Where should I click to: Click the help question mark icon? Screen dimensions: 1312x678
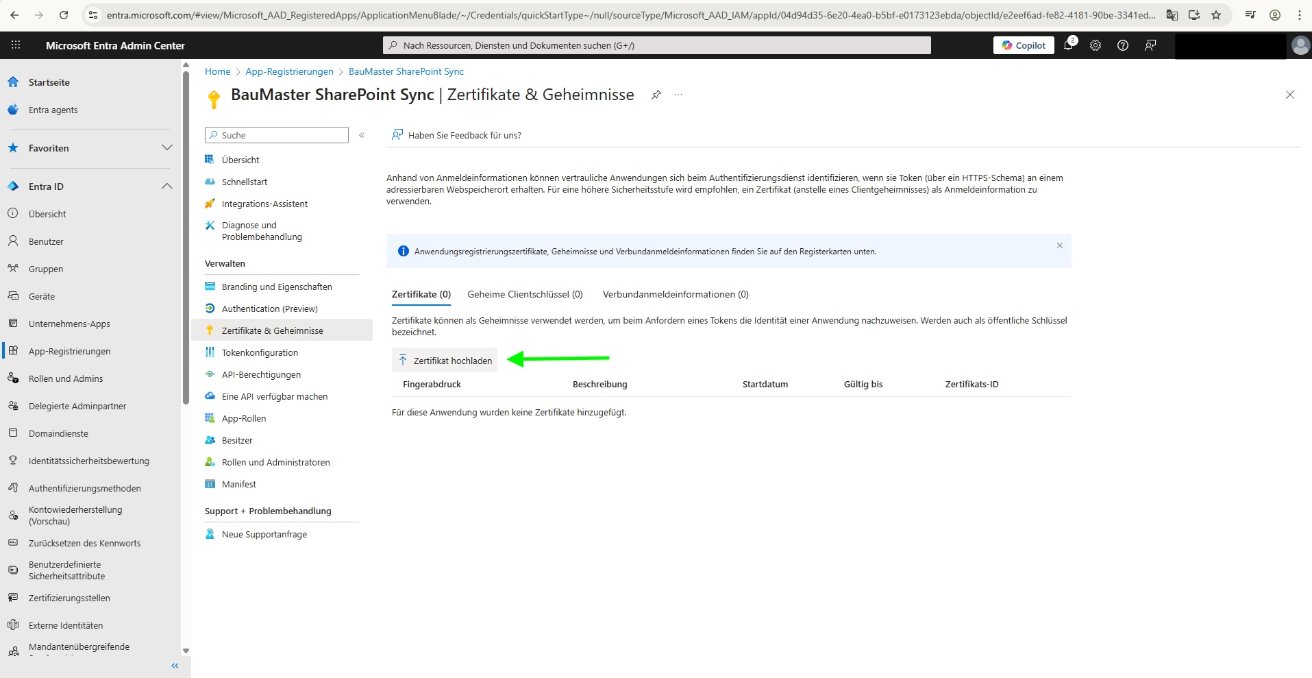click(1123, 45)
